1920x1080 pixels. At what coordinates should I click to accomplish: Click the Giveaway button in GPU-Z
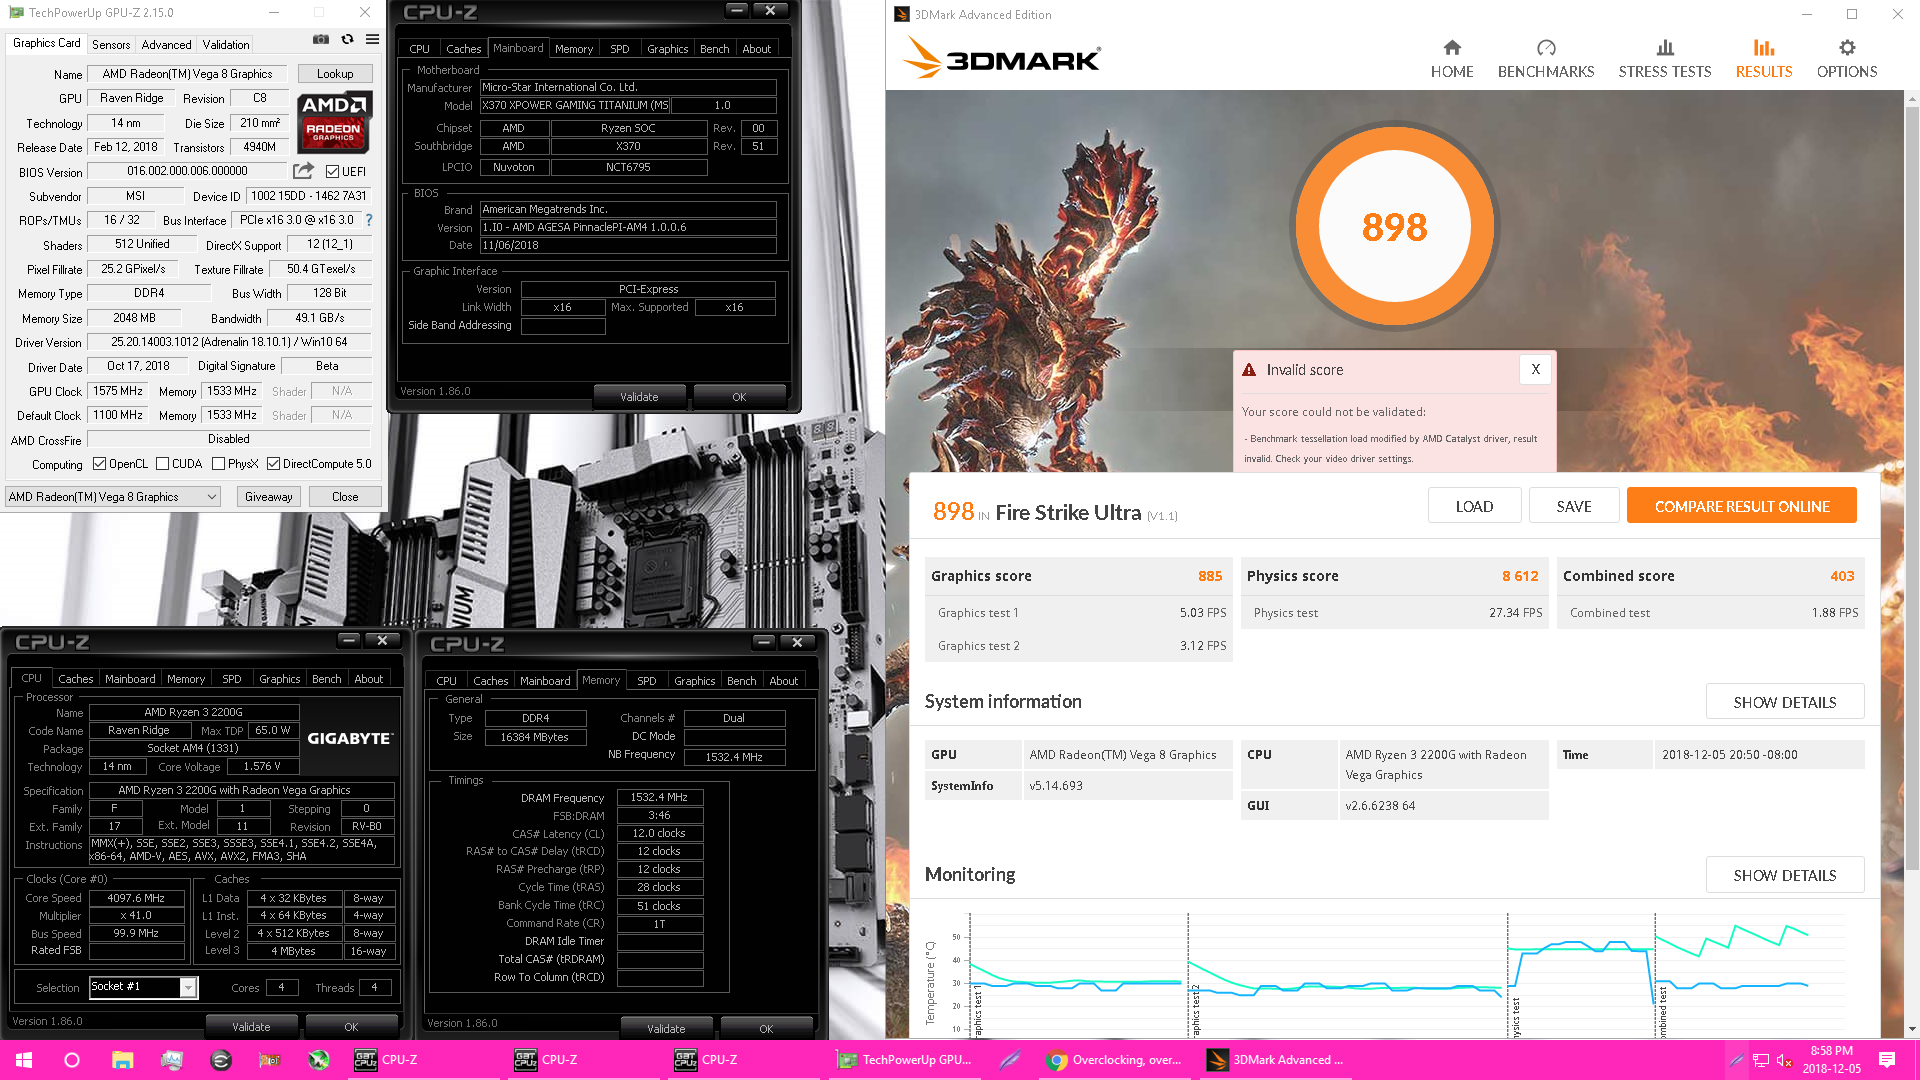[x=269, y=497]
